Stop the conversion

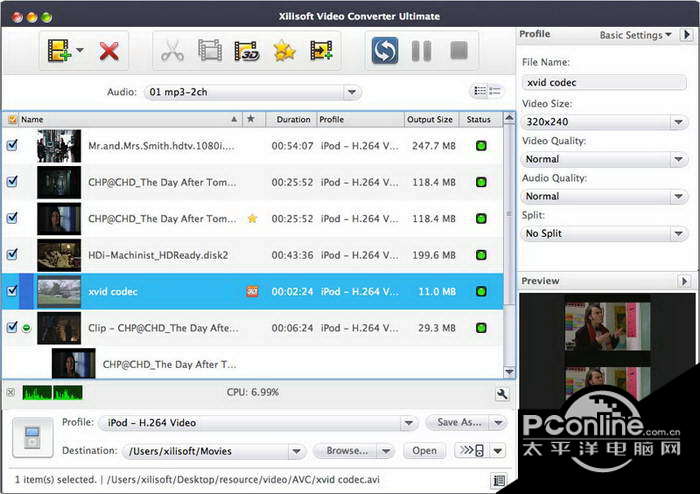(459, 50)
